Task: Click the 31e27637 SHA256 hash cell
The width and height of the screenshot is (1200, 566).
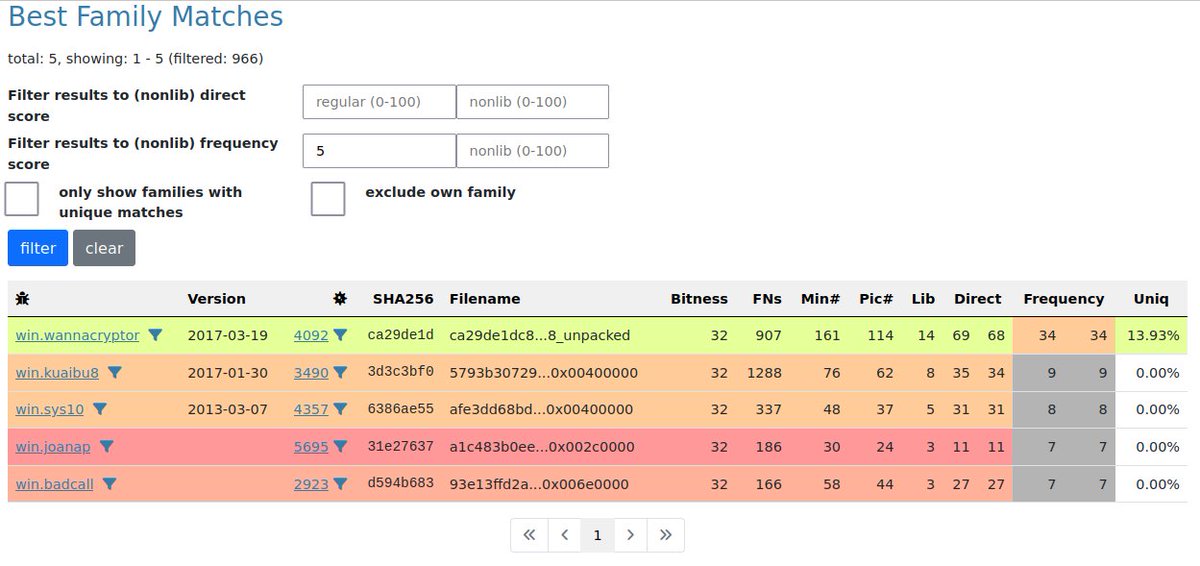Action: pyautogui.click(x=401, y=447)
